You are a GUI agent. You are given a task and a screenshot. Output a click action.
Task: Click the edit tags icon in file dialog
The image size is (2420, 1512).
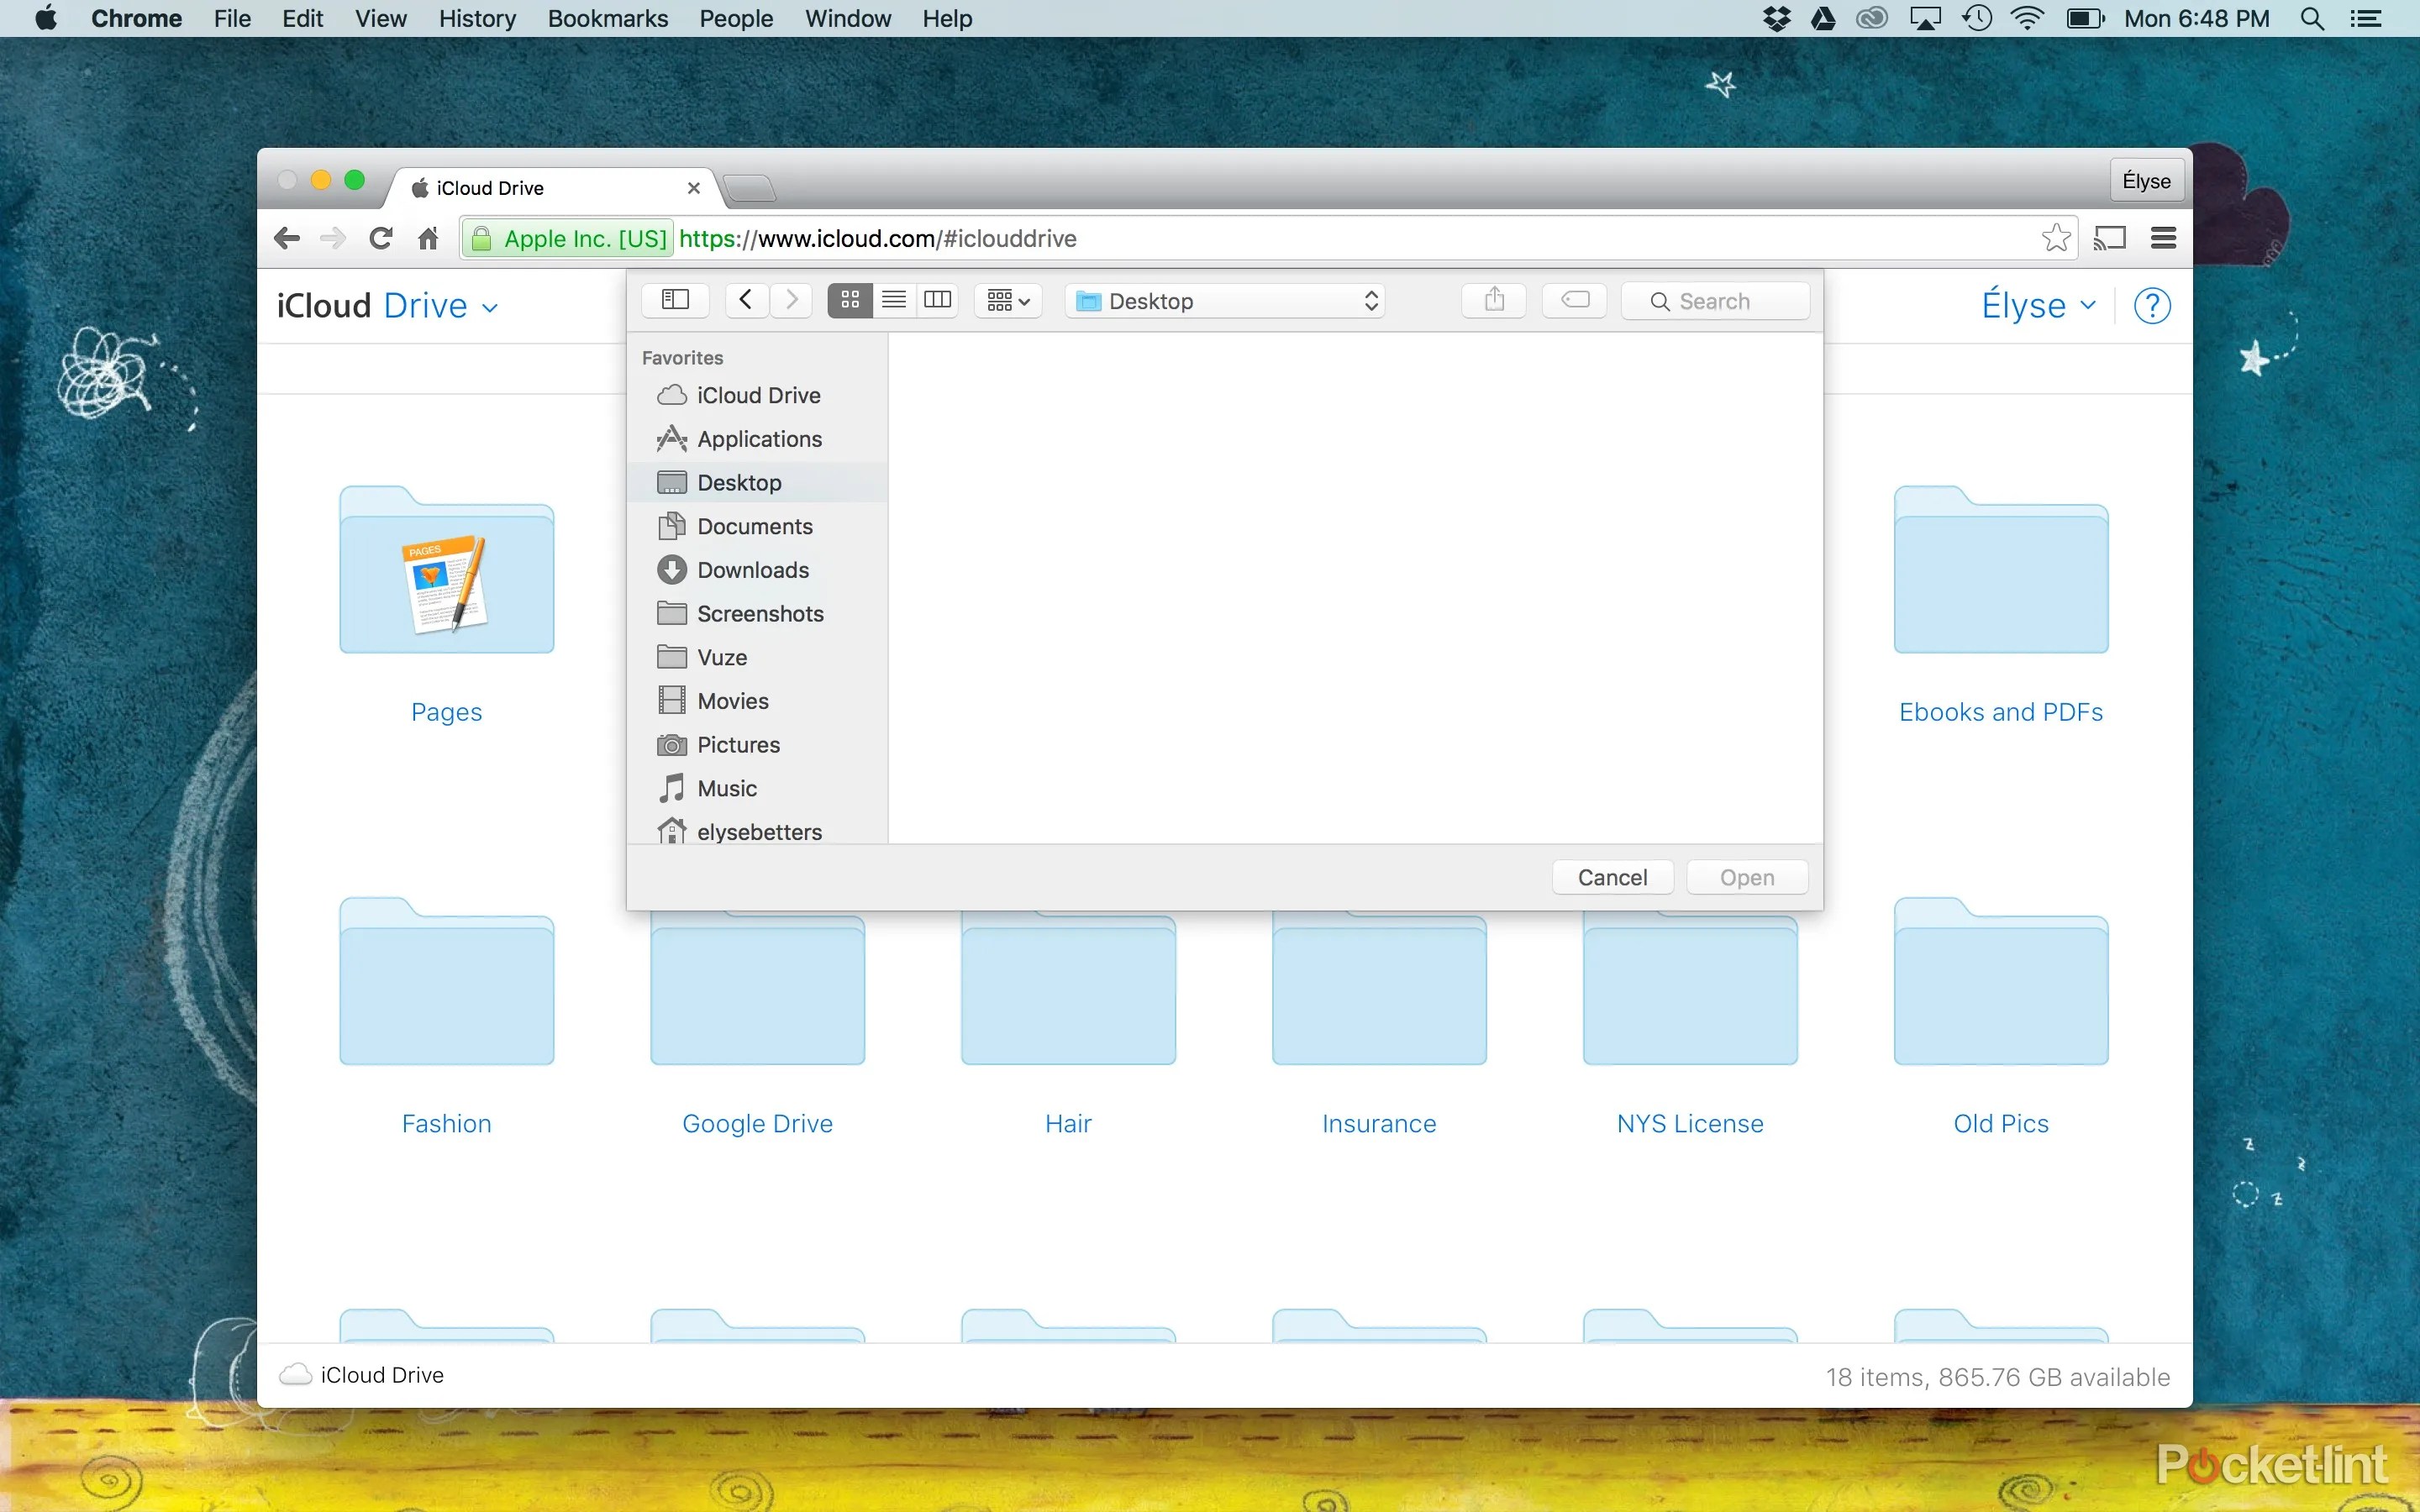coord(1575,300)
